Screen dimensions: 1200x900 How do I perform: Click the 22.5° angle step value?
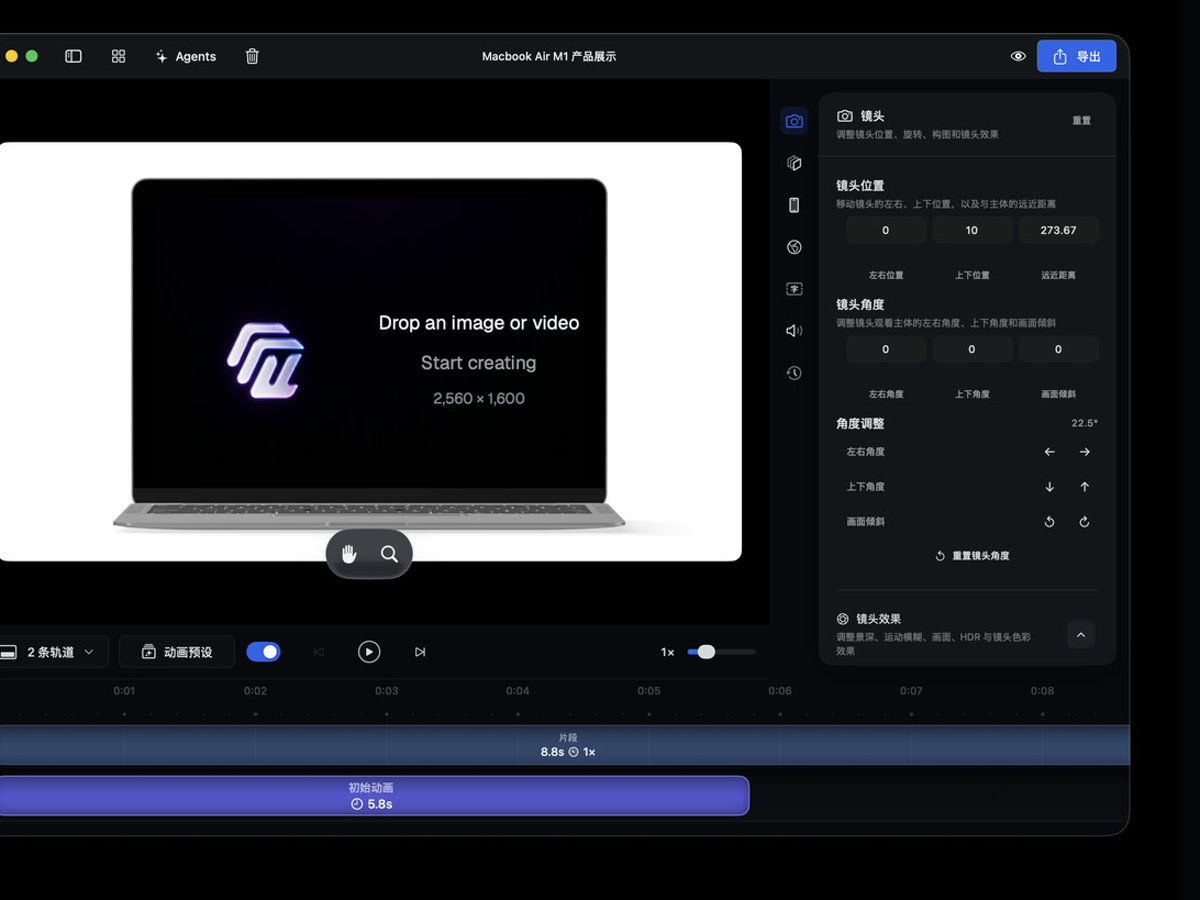point(1084,423)
